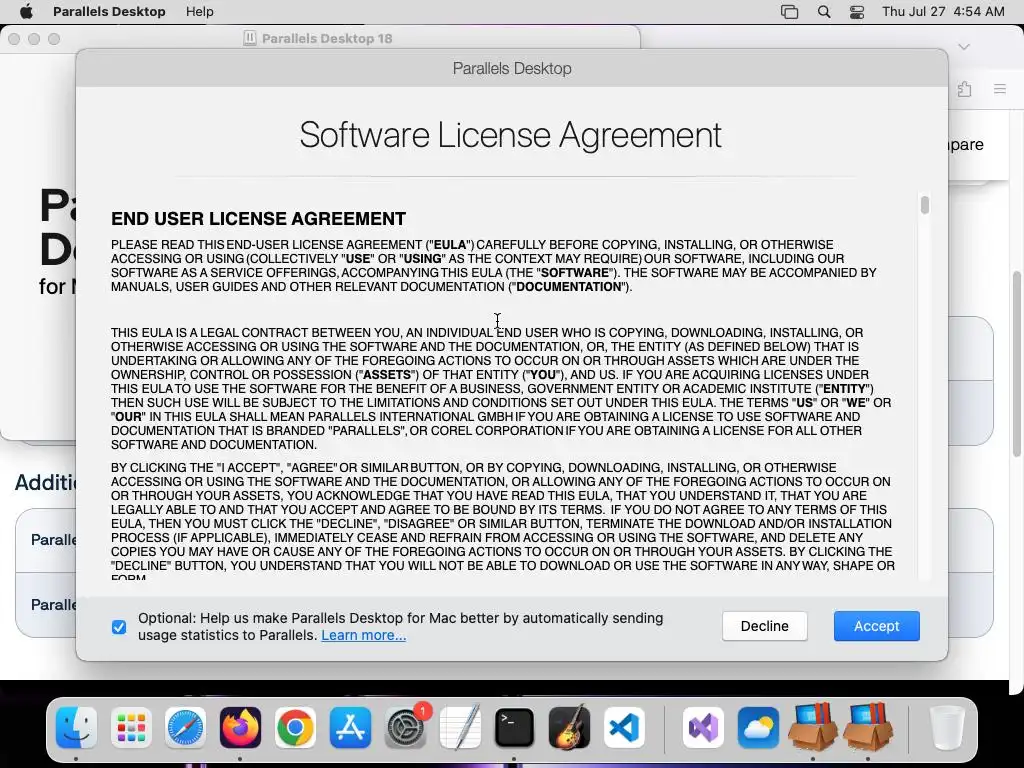Open the App Store dock icon
Viewport: 1024px width, 768px height.
[x=350, y=727]
